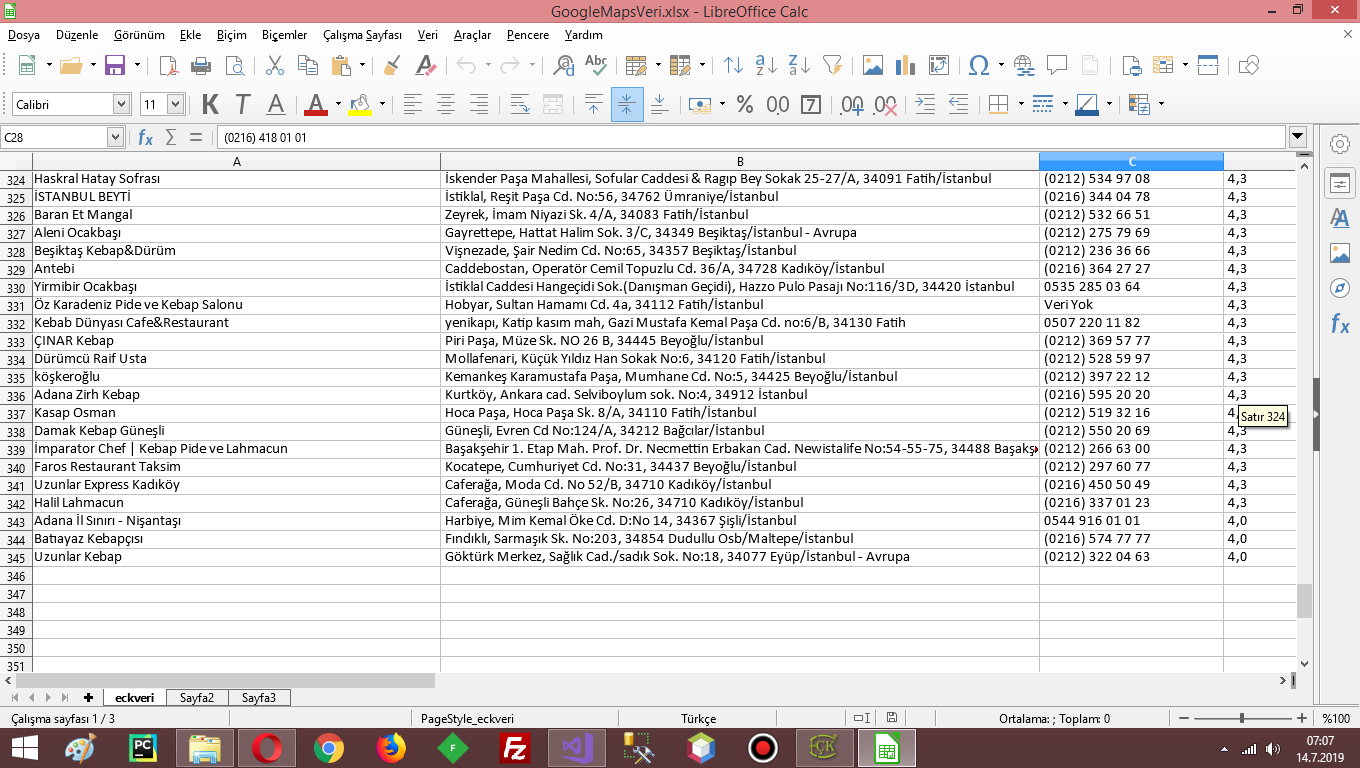1360x768 pixels.
Task: Open the sidebar Gallery panel
Action: (1340, 253)
